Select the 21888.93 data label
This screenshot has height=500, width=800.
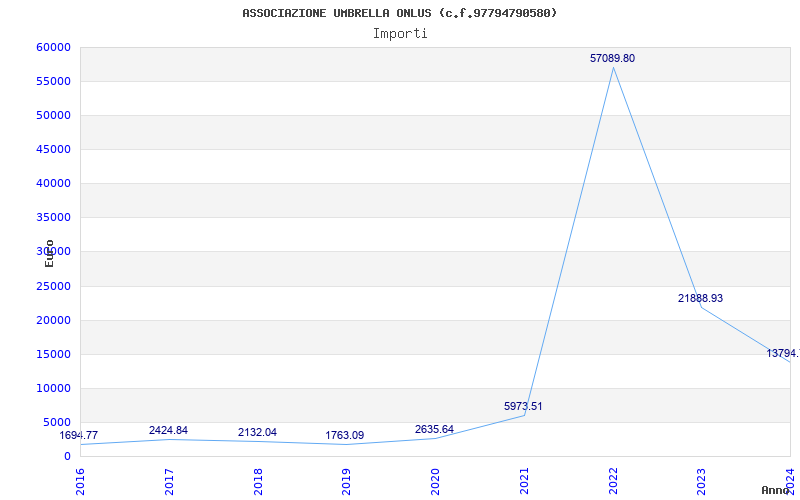[x=700, y=298]
